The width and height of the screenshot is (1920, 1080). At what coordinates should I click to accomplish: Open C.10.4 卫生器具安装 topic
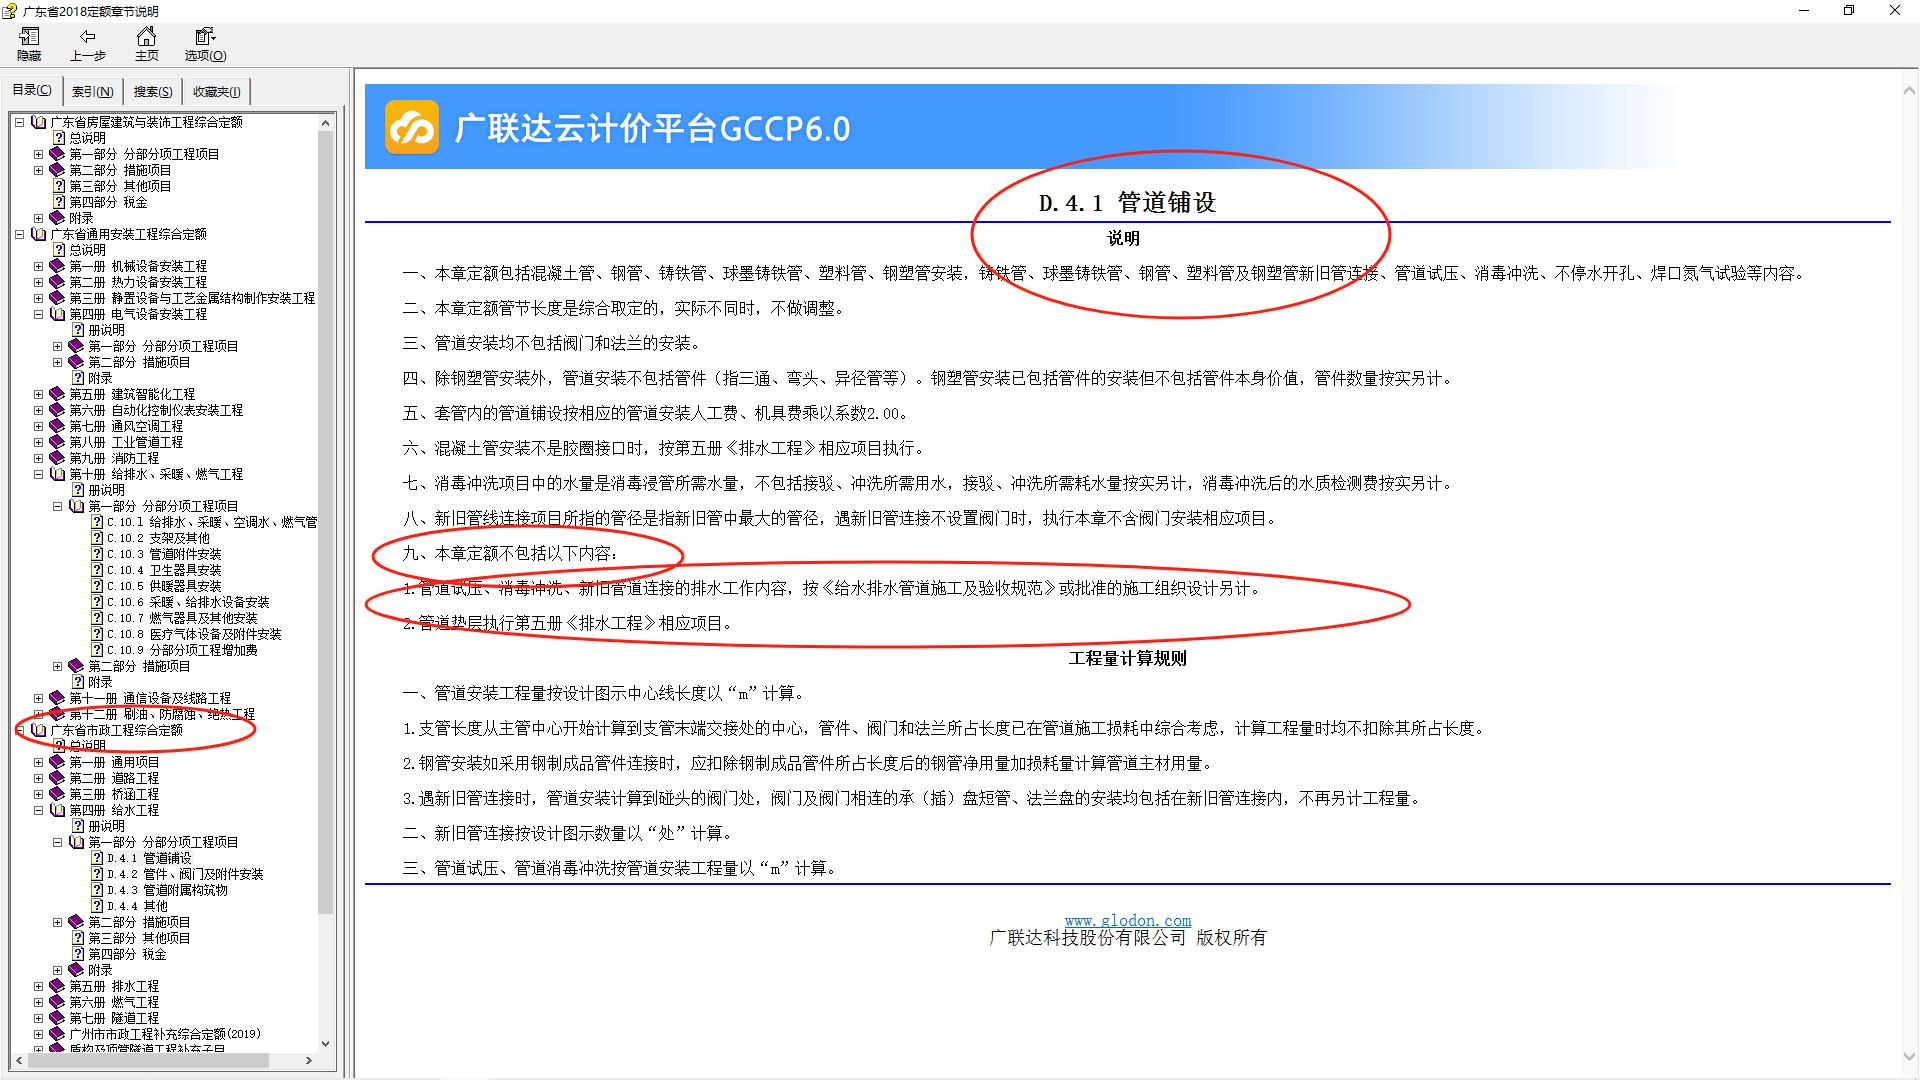(x=164, y=570)
